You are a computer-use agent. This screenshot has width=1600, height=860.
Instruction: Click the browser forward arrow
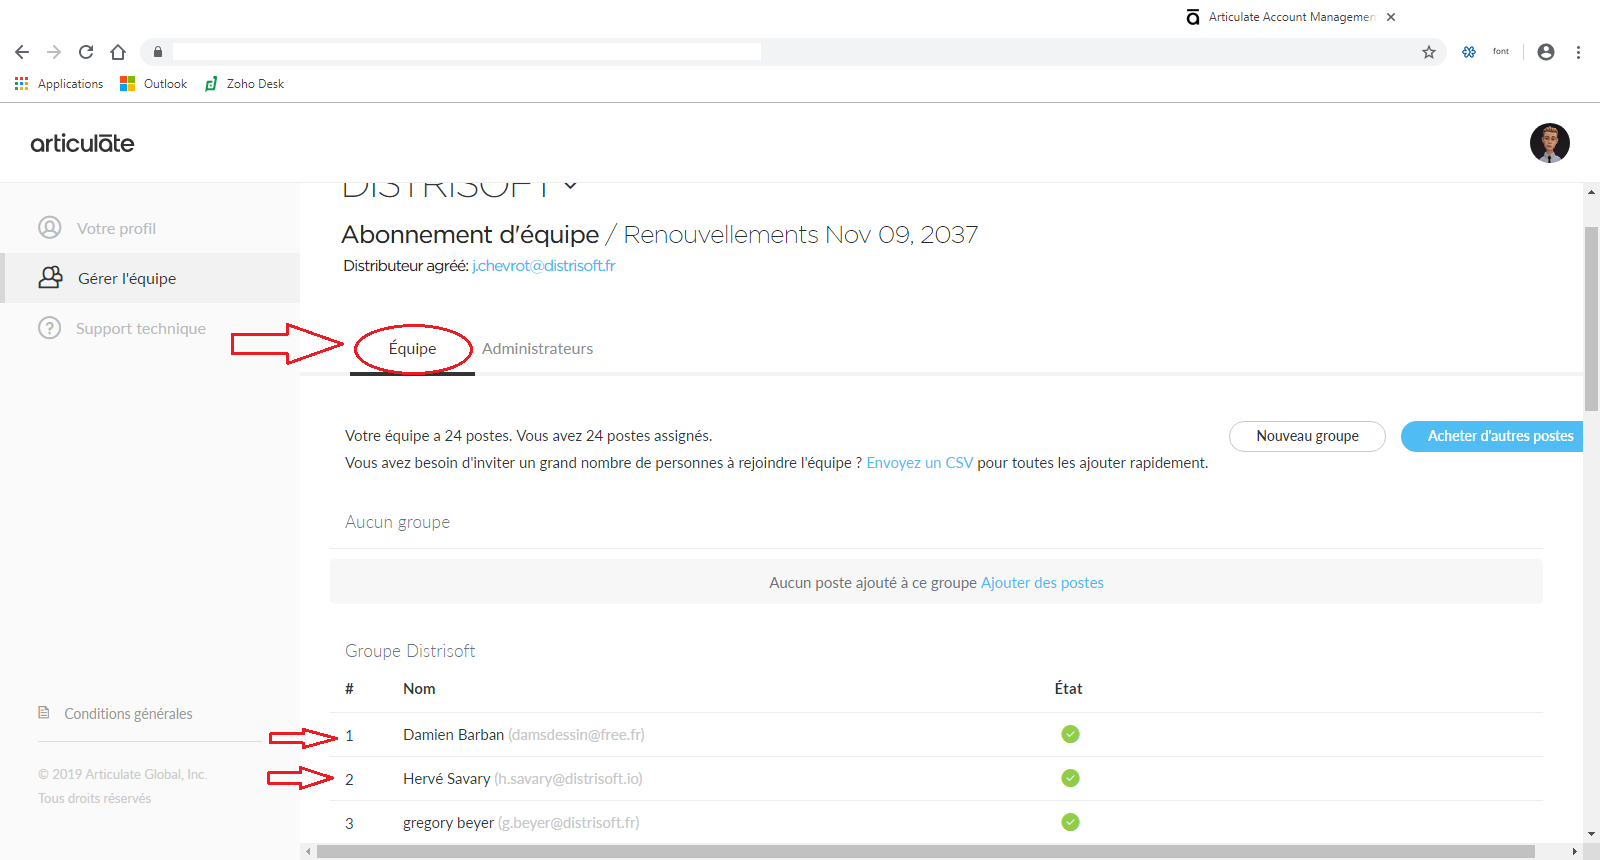[x=54, y=52]
